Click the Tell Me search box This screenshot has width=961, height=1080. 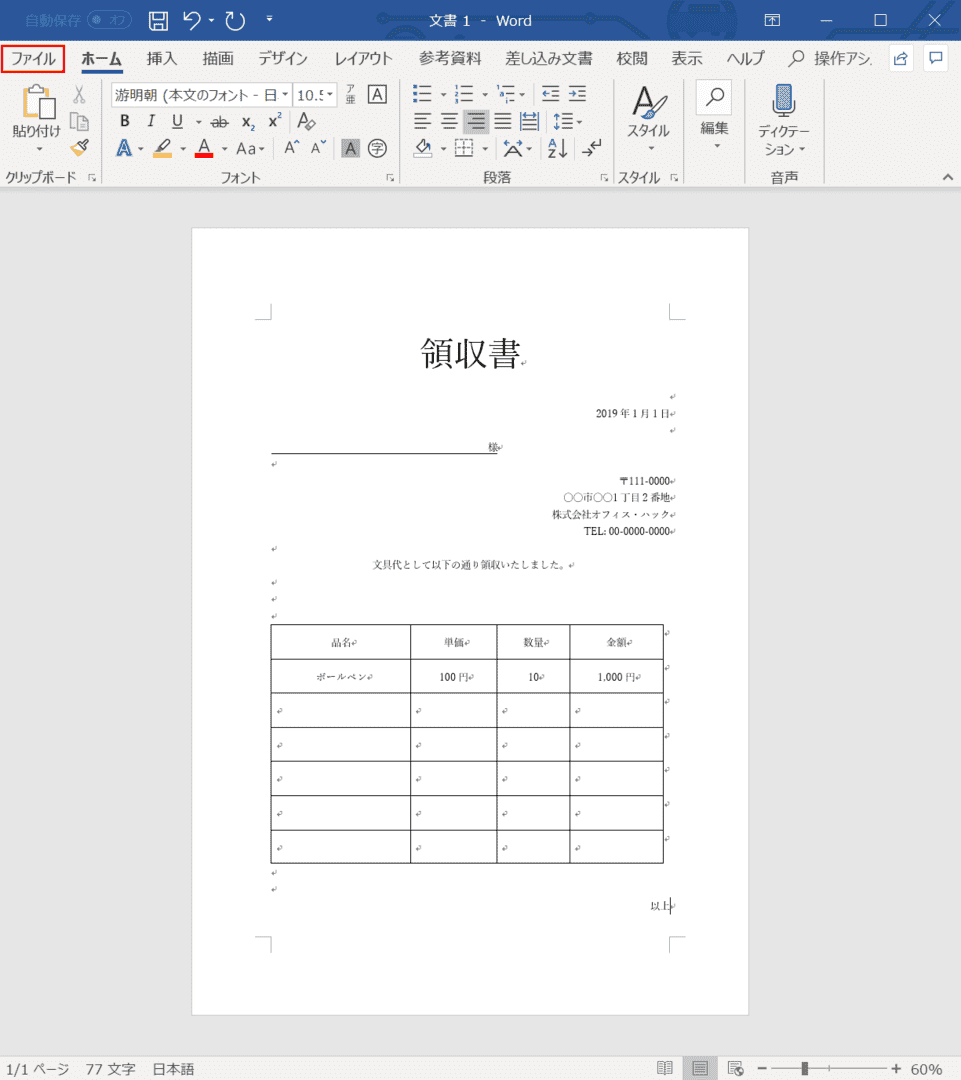[x=831, y=59]
